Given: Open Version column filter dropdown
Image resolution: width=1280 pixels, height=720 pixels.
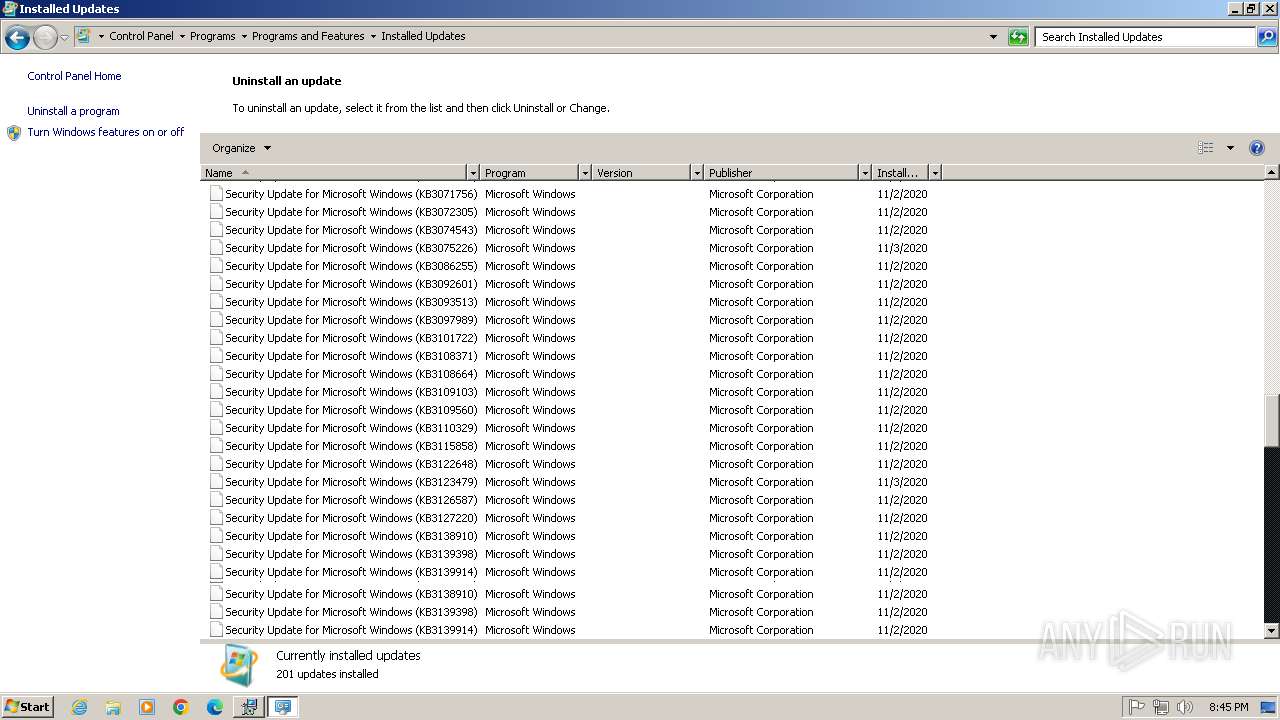Looking at the screenshot, I should point(697,173).
